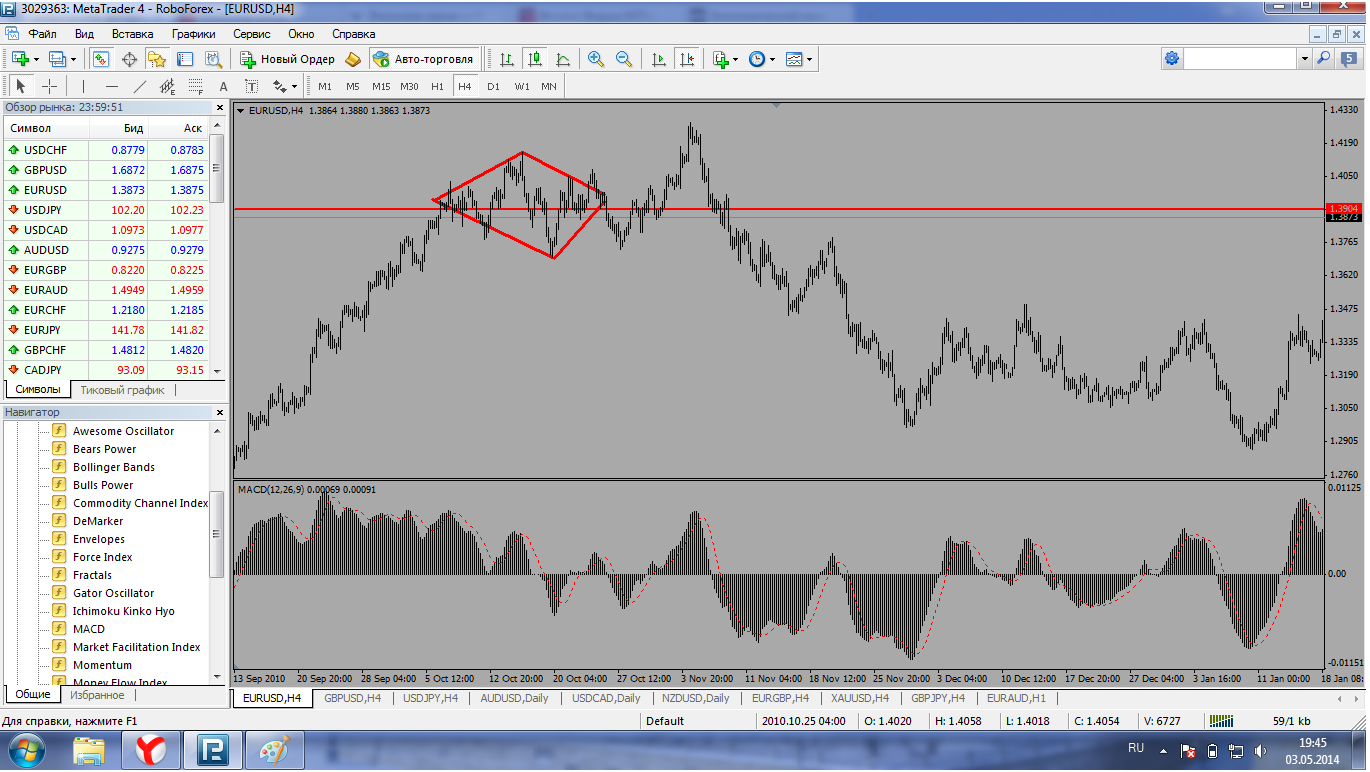The width and height of the screenshot is (1370, 772).
Task: Toggle chart auto scroll icon
Action: [658, 59]
